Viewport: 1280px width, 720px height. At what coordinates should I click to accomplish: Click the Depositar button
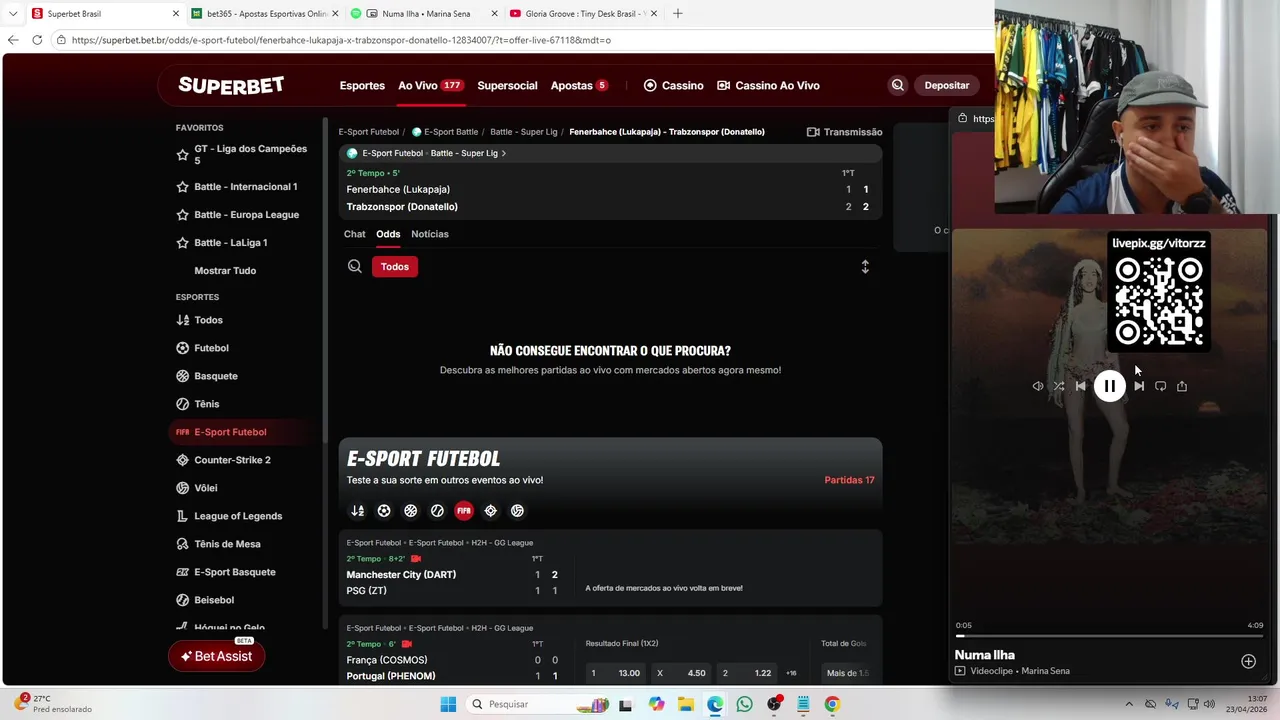pyautogui.click(x=947, y=85)
